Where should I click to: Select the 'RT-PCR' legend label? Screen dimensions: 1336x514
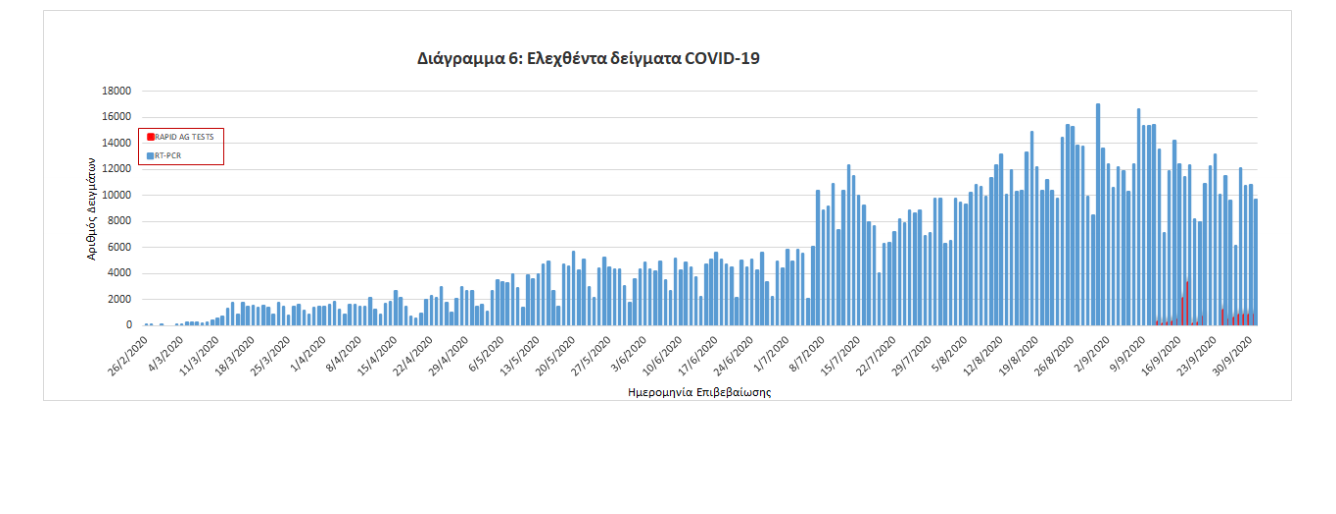(168, 156)
